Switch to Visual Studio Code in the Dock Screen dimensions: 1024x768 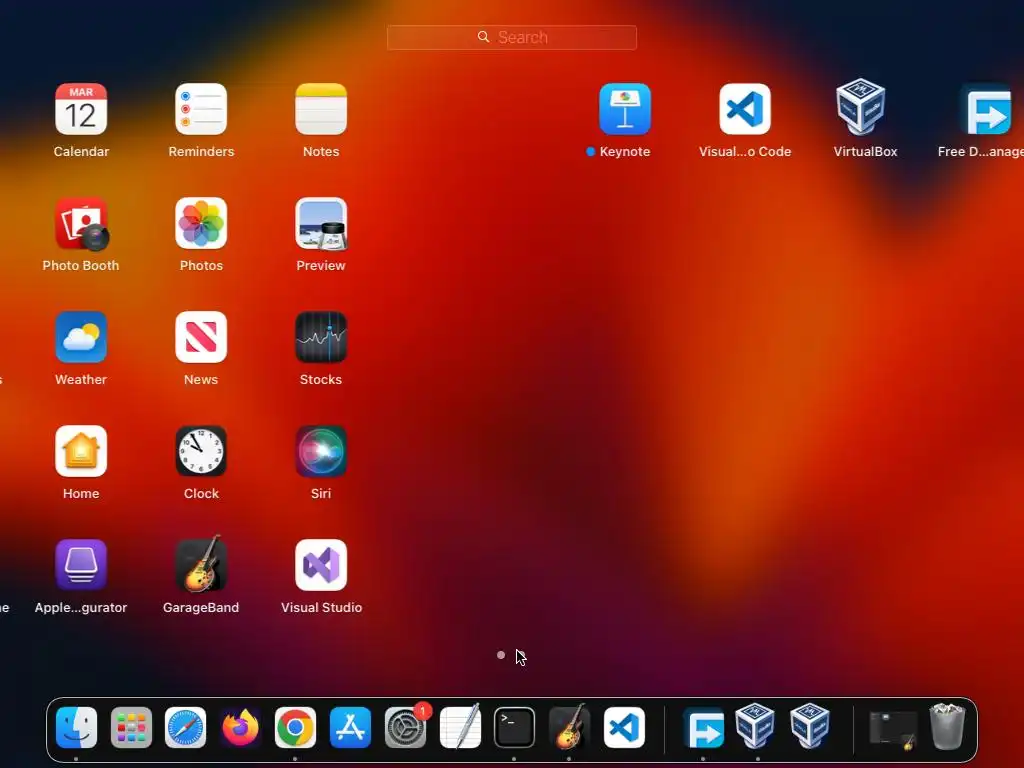pyautogui.click(x=624, y=728)
